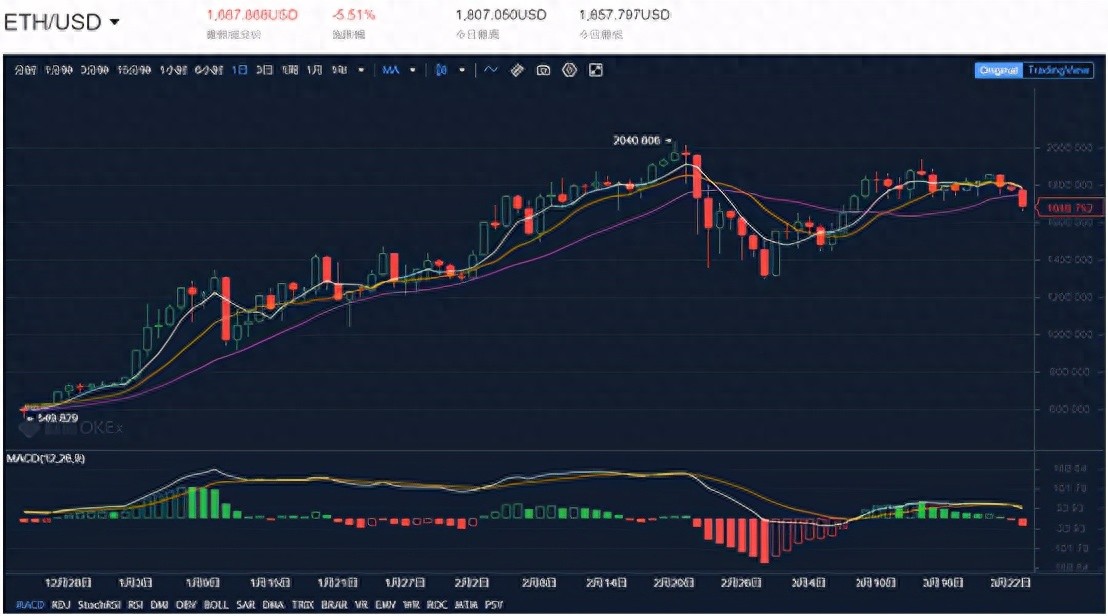
Task: Show the MTM indicator
Action: tap(466, 605)
